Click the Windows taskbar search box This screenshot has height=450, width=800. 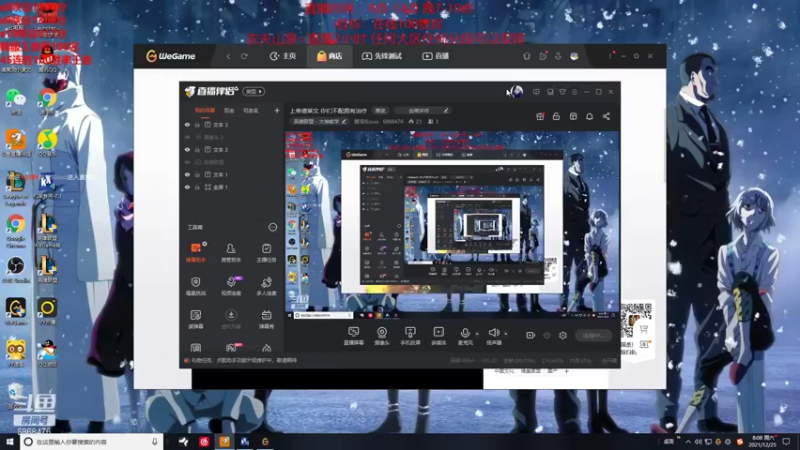tap(91, 441)
